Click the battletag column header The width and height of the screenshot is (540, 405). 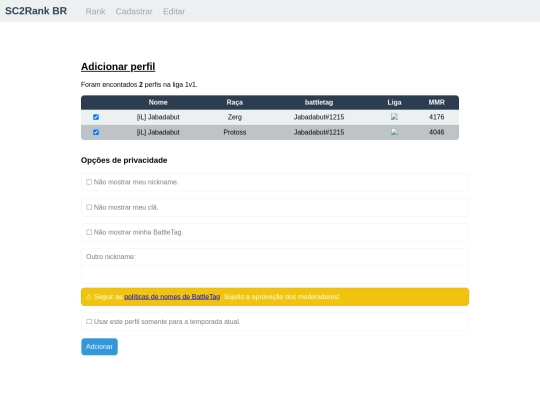pyautogui.click(x=319, y=102)
